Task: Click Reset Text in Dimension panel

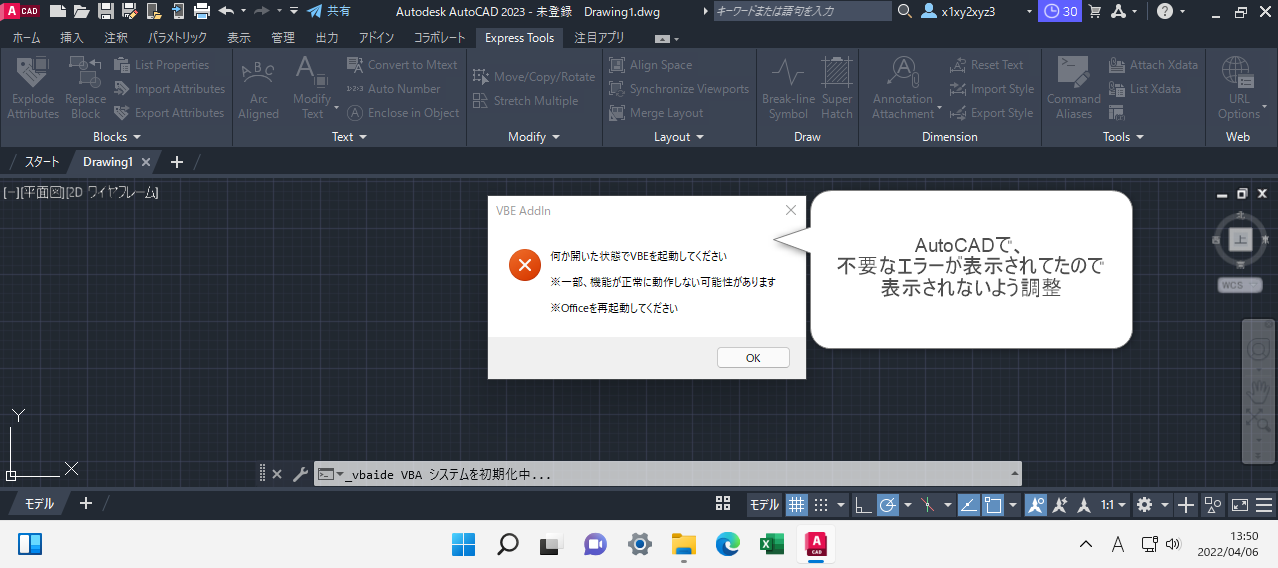Action: (x=986, y=65)
